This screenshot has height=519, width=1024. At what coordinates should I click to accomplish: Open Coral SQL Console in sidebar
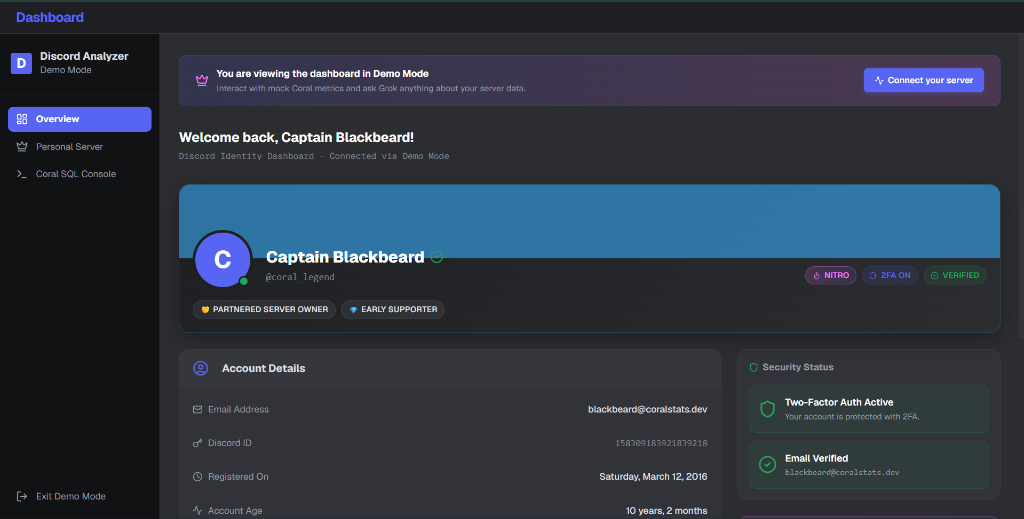tap(80, 174)
